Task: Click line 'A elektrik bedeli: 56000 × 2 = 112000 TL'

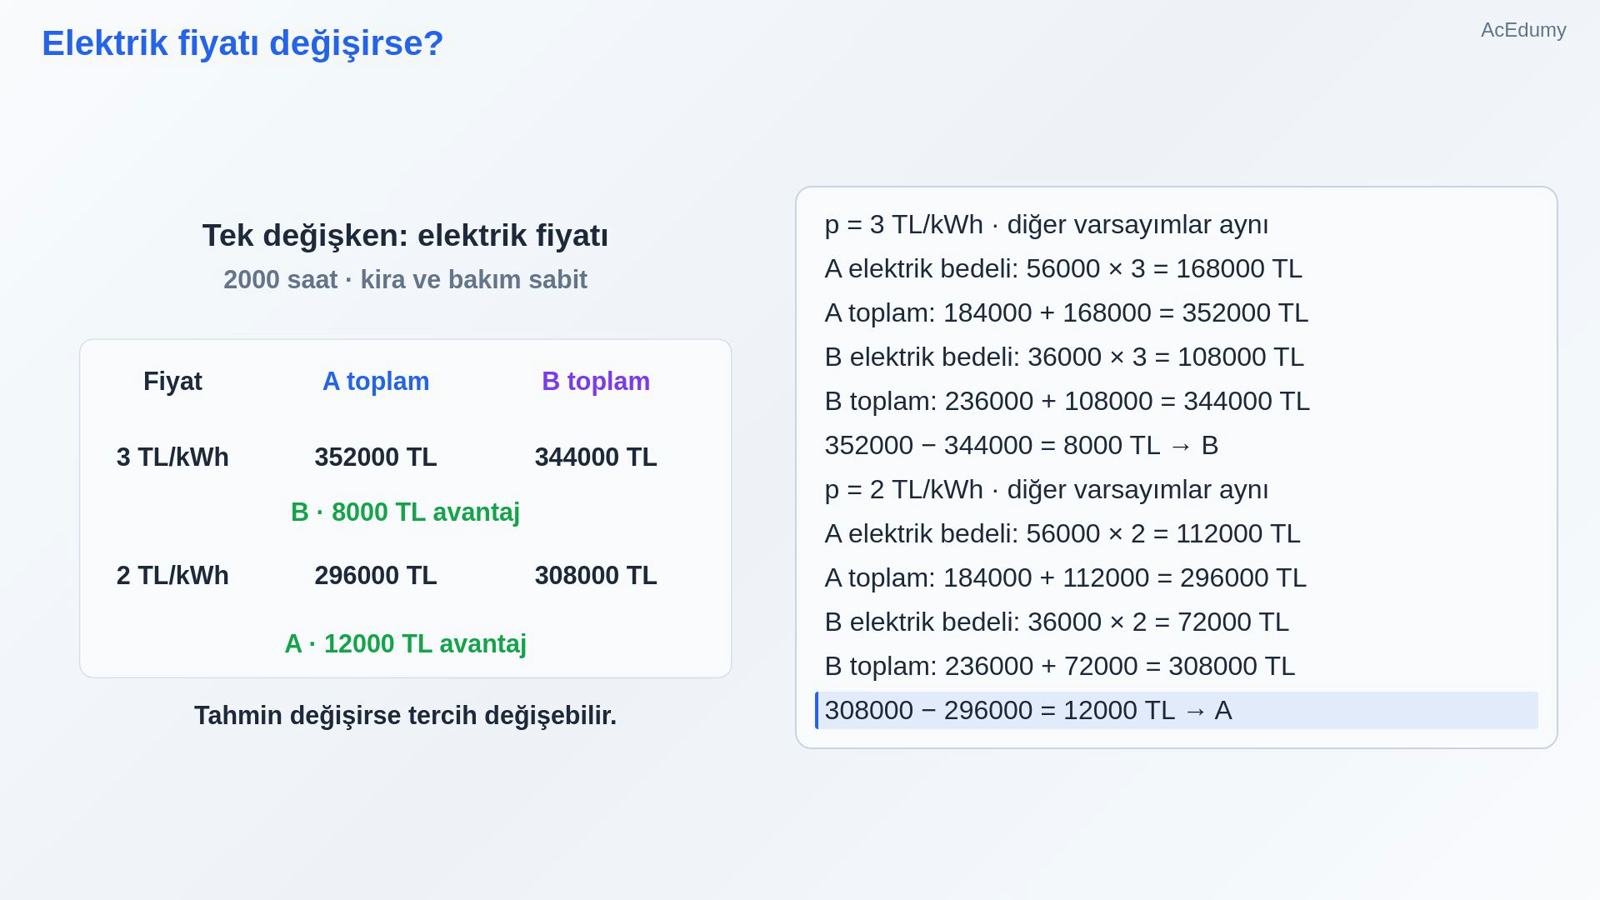Action: 1062,534
